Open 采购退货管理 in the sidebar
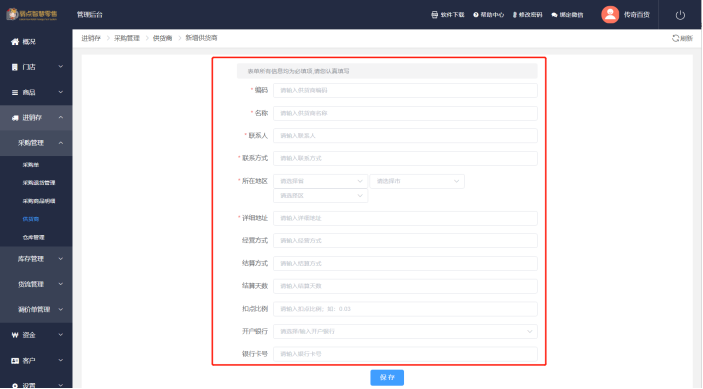This screenshot has width=703, height=389. 39,183
